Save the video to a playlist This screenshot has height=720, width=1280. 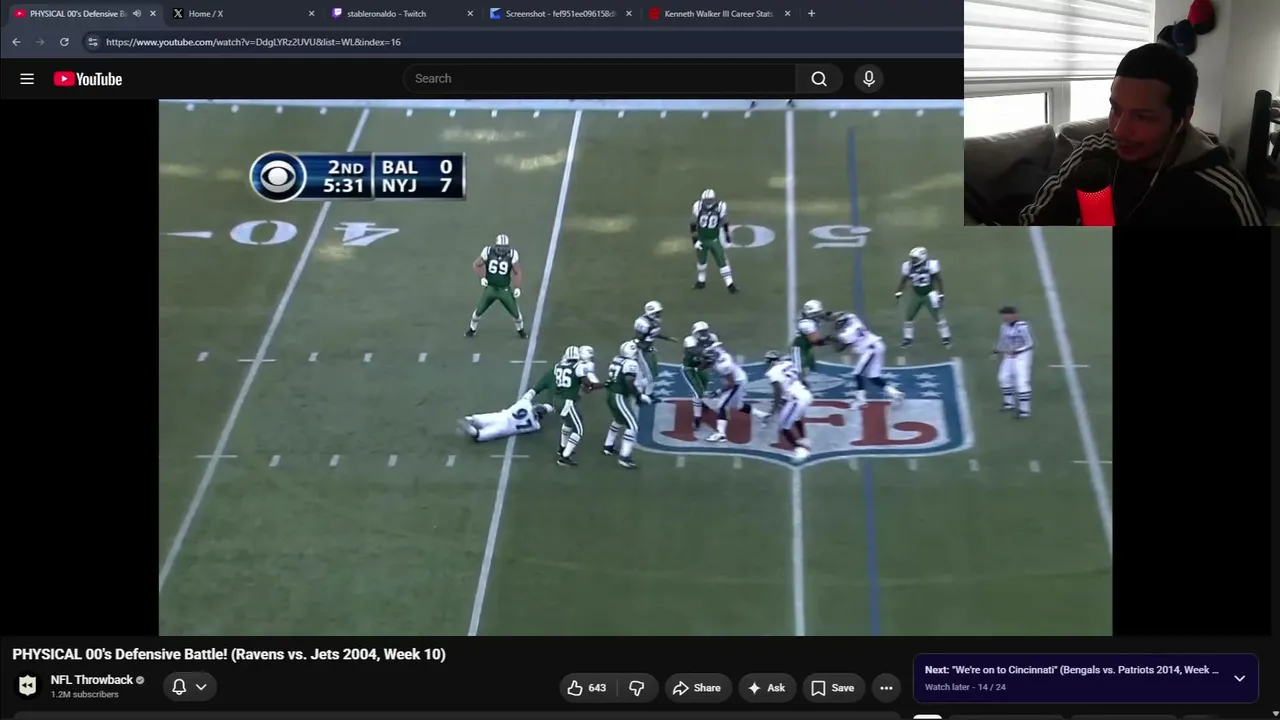(x=833, y=688)
